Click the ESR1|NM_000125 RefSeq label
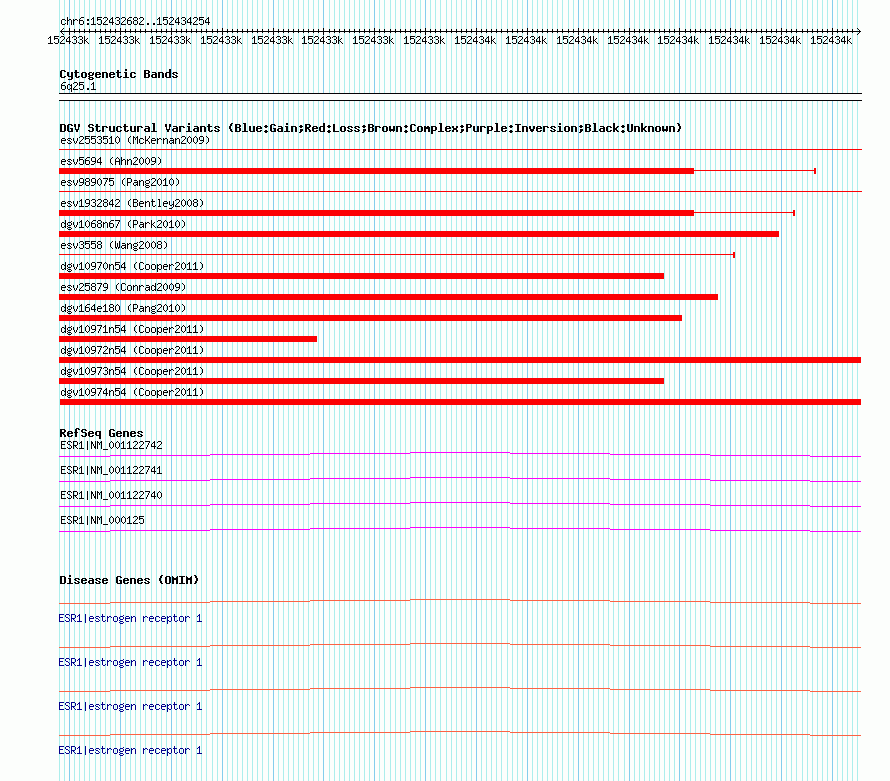 tap(102, 520)
